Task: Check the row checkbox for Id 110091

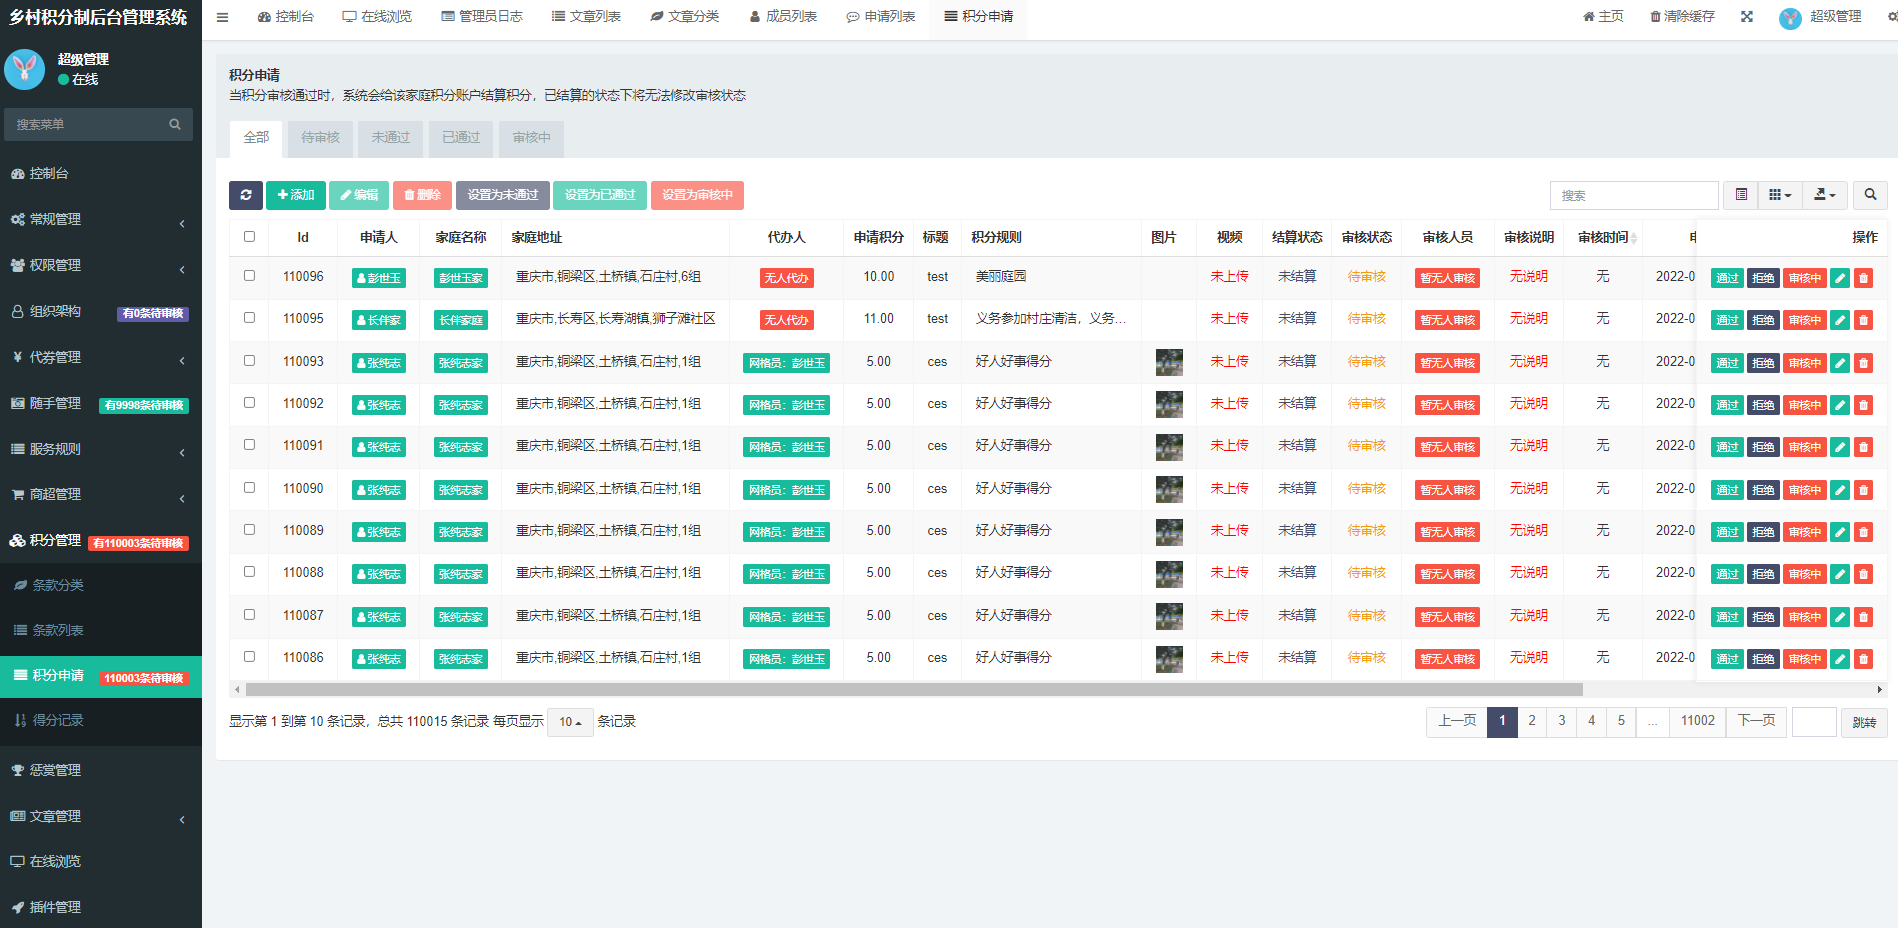Action: coord(249,445)
